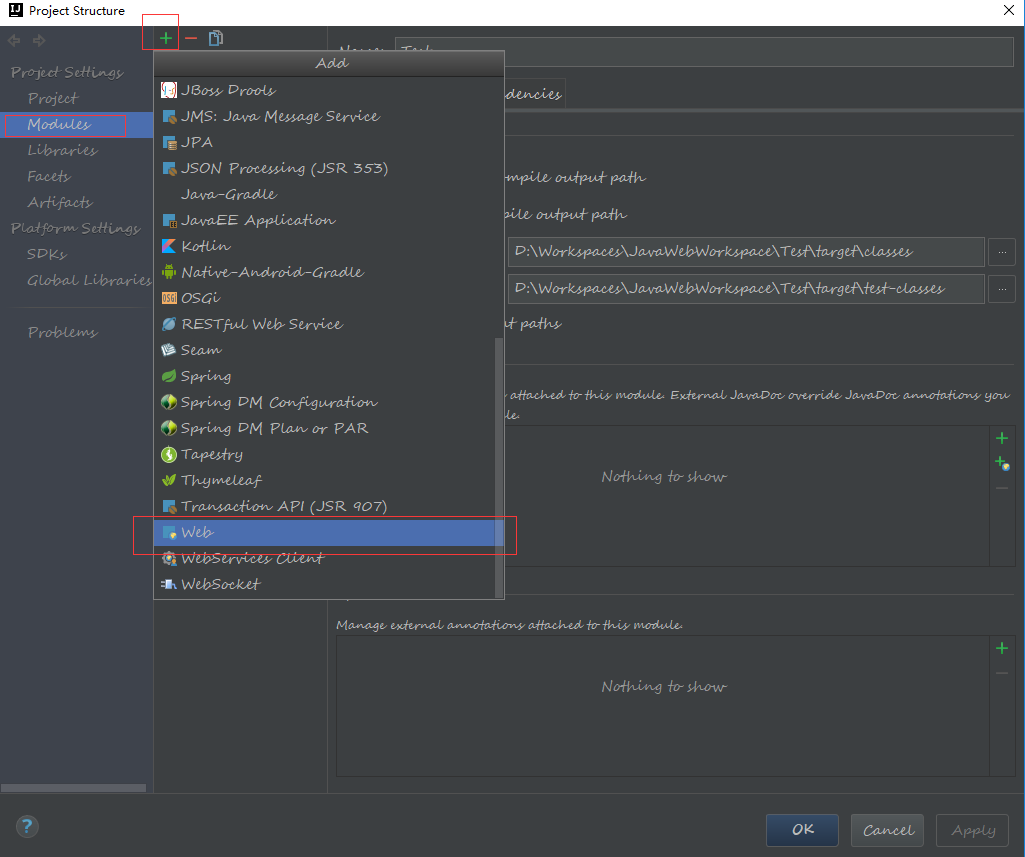Click the green Spring leaf icon
This screenshot has height=857, width=1025.
tap(169, 376)
